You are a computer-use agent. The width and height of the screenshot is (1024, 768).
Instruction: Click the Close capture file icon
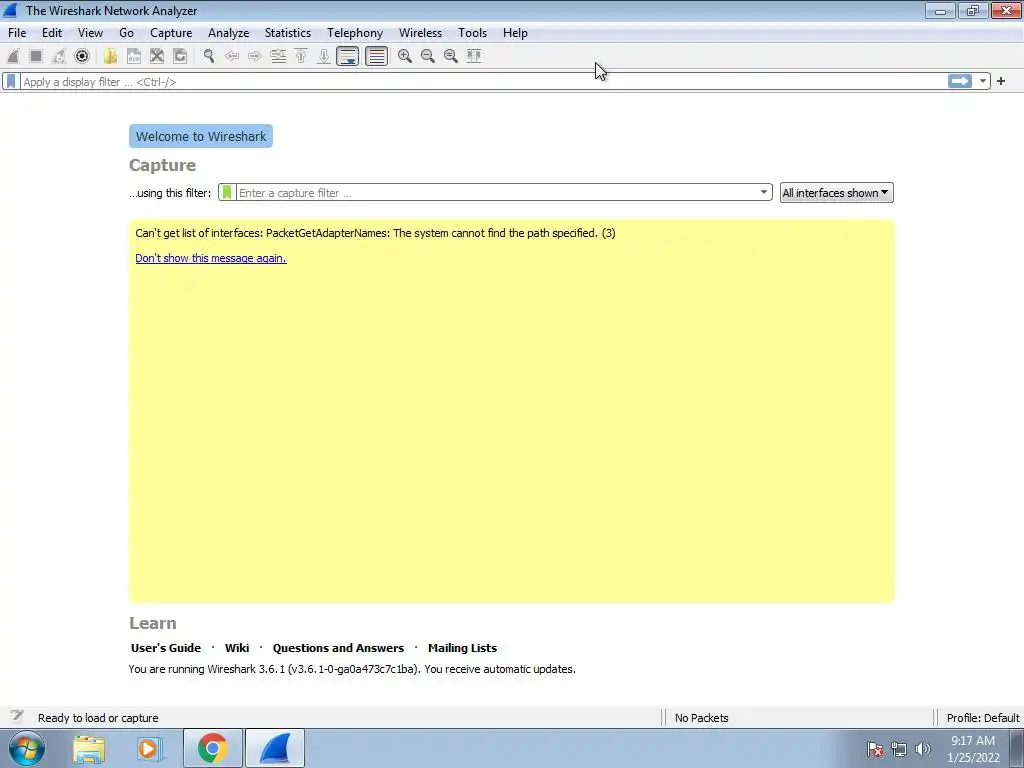tap(157, 56)
